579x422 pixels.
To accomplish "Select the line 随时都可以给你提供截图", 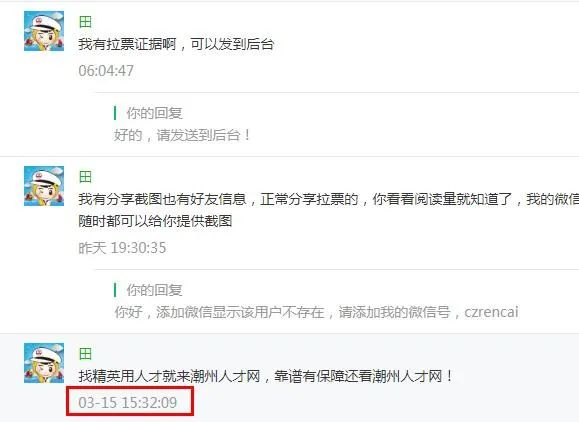I will (155, 221).
